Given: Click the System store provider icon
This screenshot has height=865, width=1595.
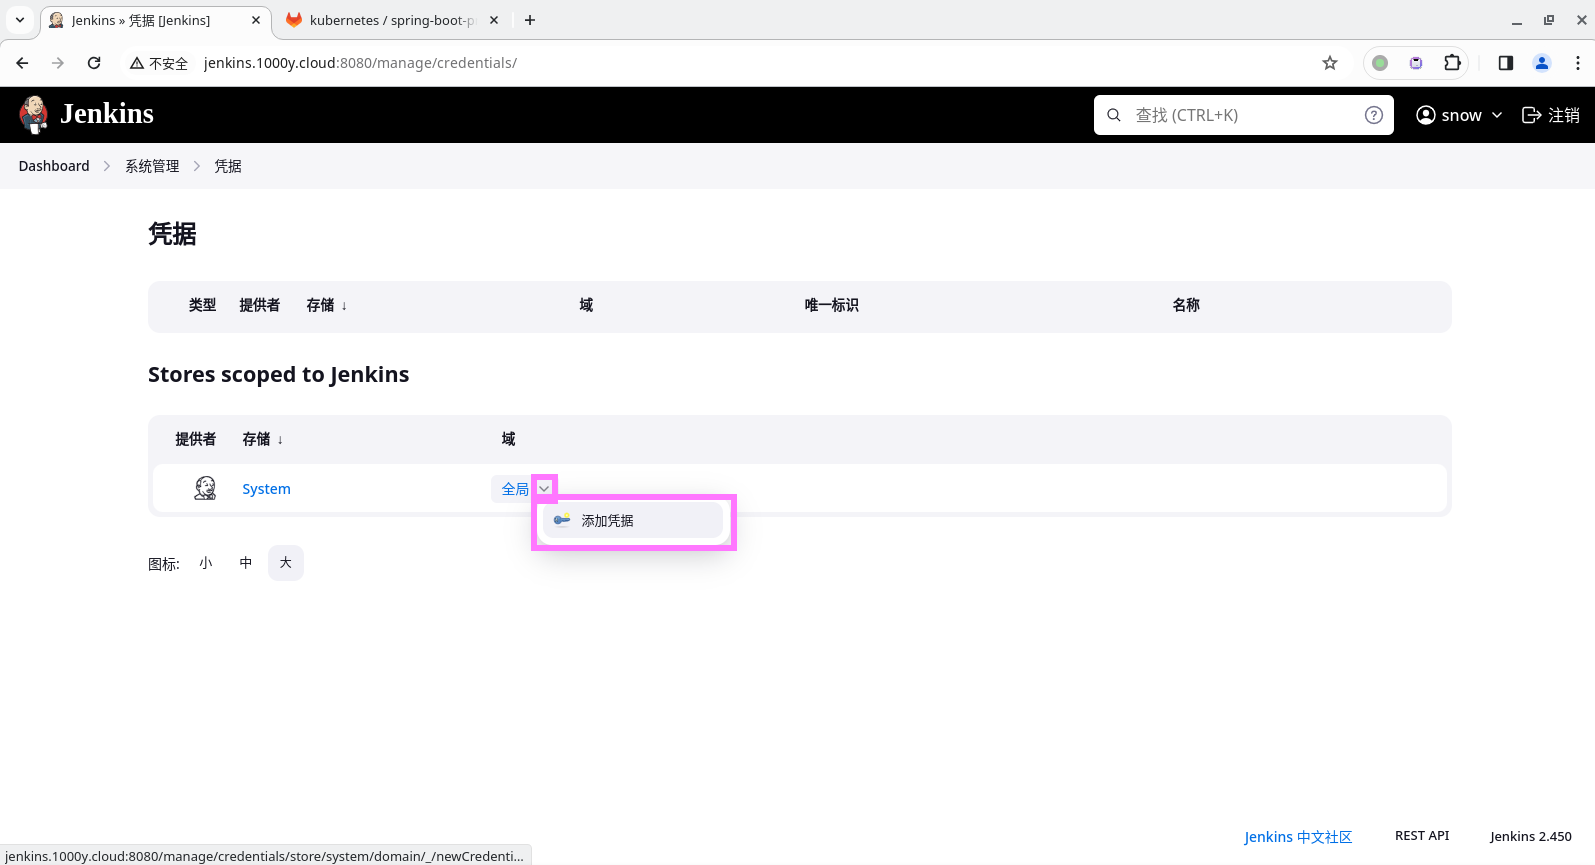Looking at the screenshot, I should pos(205,488).
